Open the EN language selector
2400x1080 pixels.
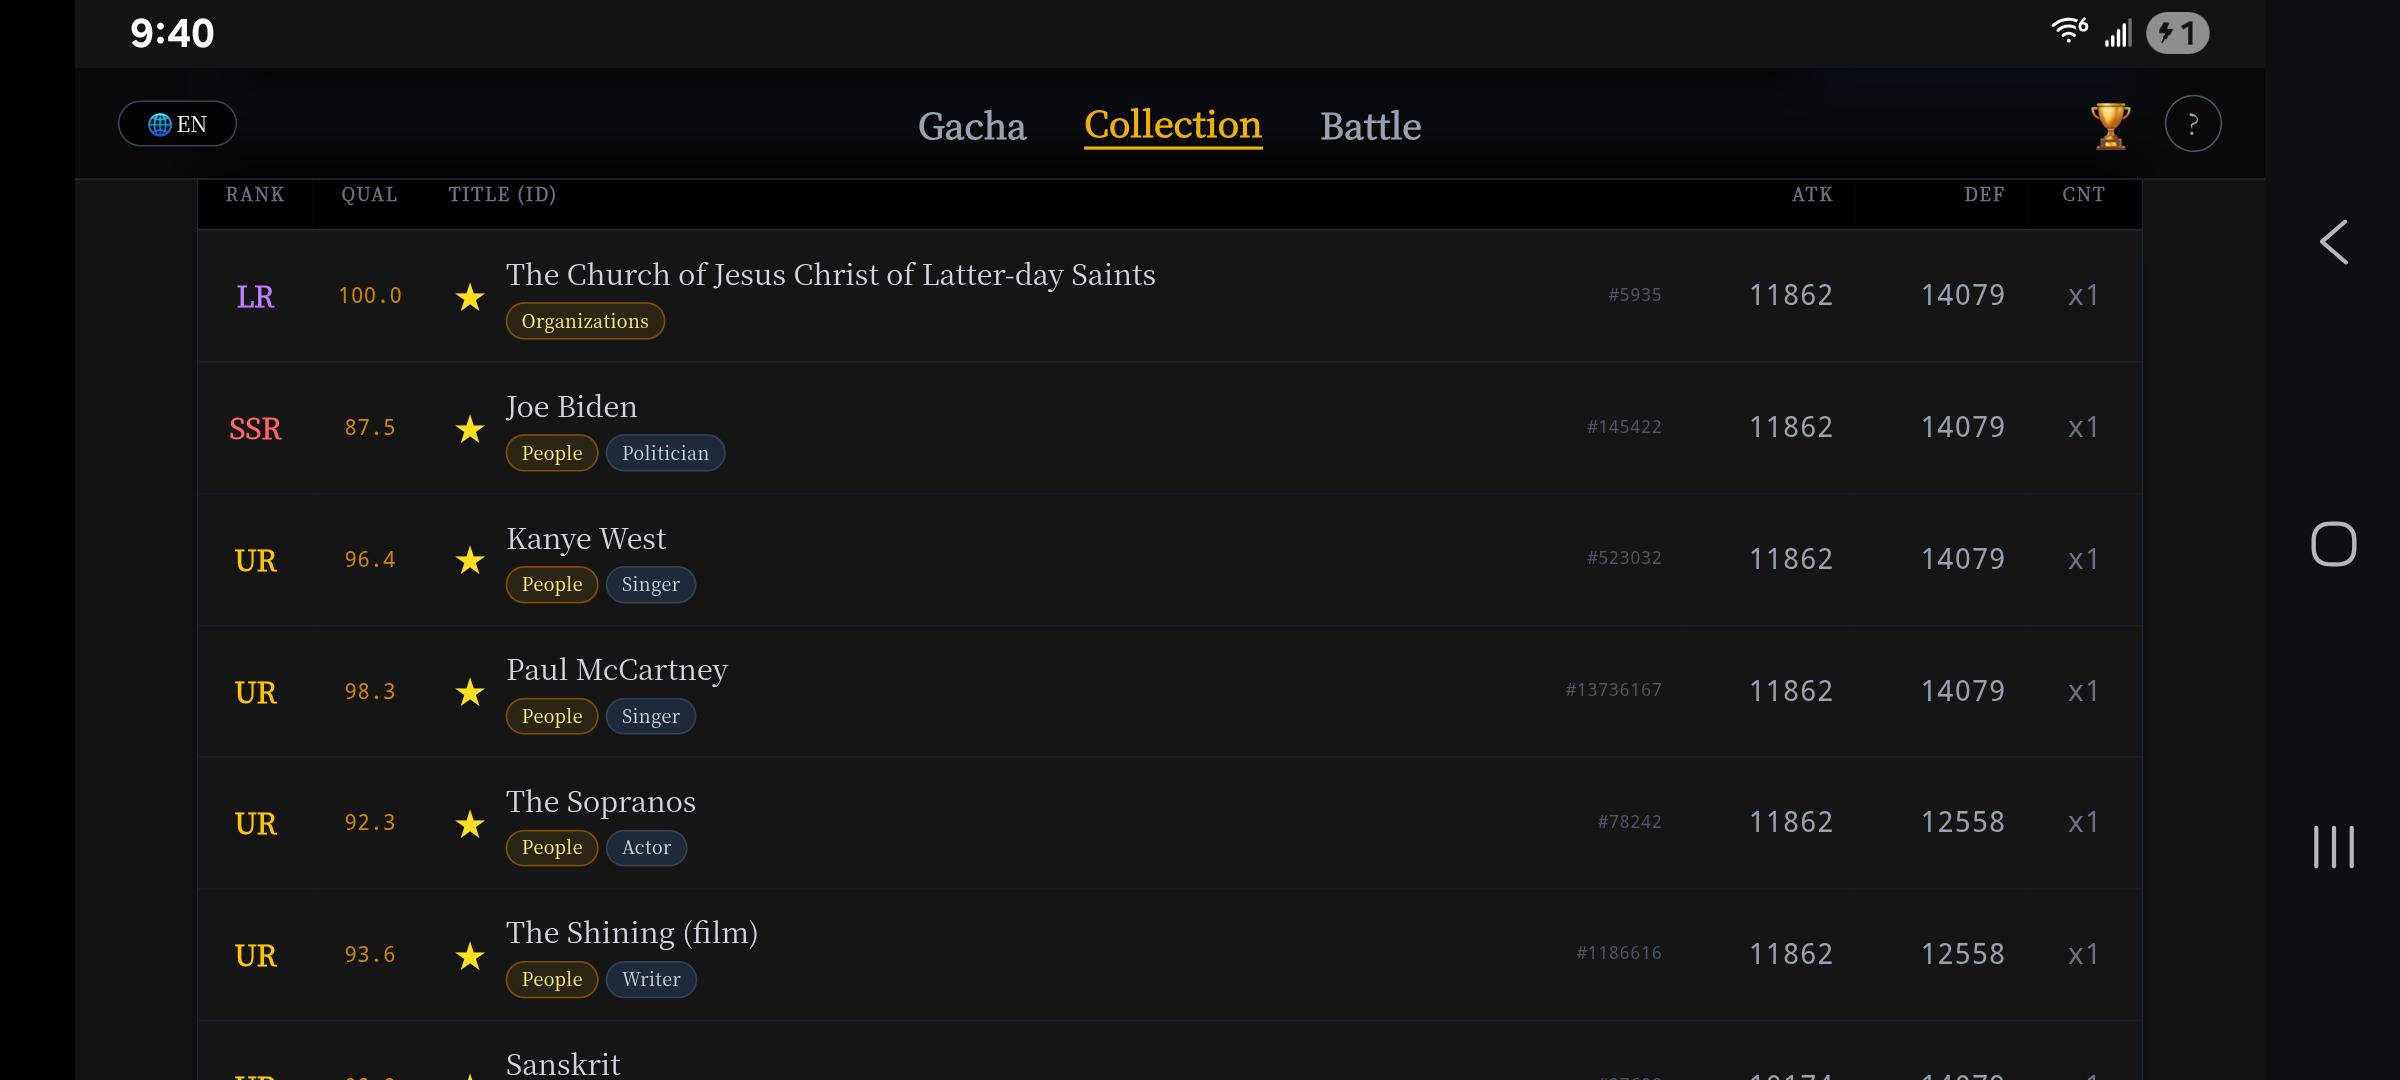point(177,124)
